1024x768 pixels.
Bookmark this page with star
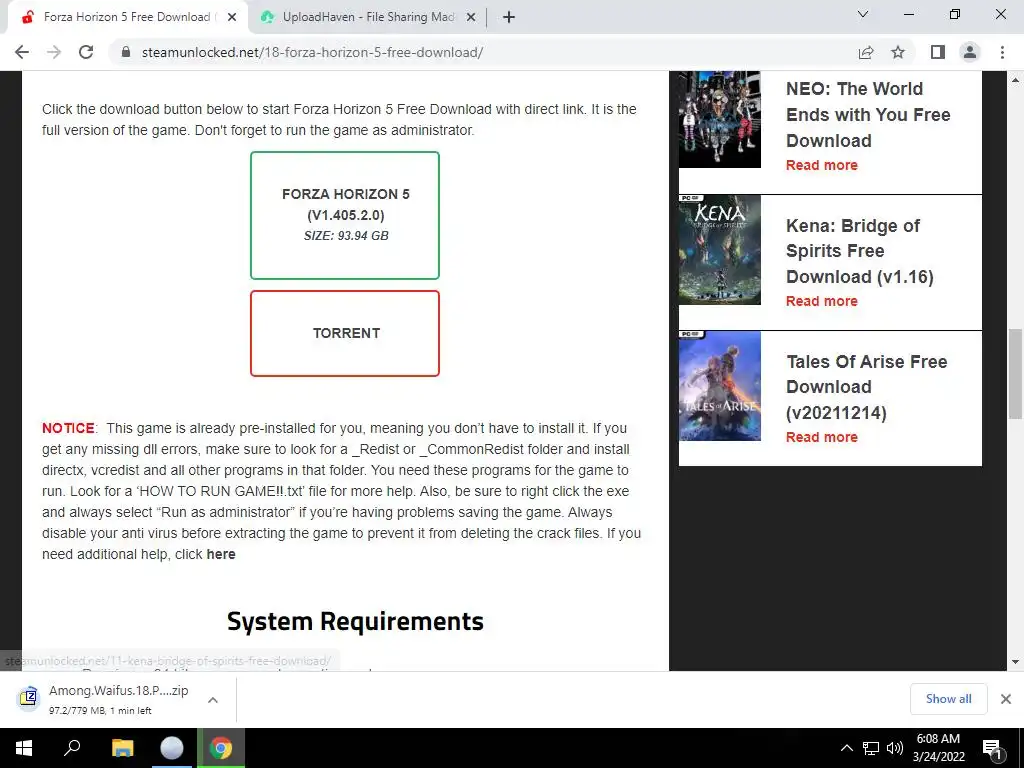898,52
